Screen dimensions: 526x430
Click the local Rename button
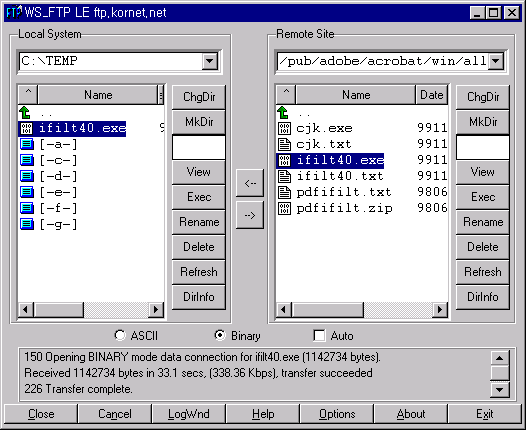(199, 222)
